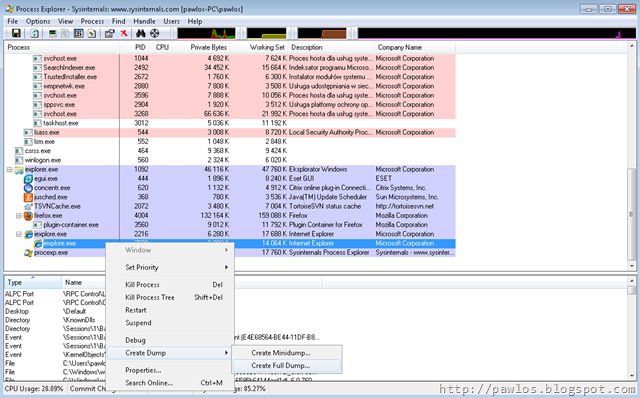Open the CPU usage history graph
The image size is (640, 398).
point(207,33)
